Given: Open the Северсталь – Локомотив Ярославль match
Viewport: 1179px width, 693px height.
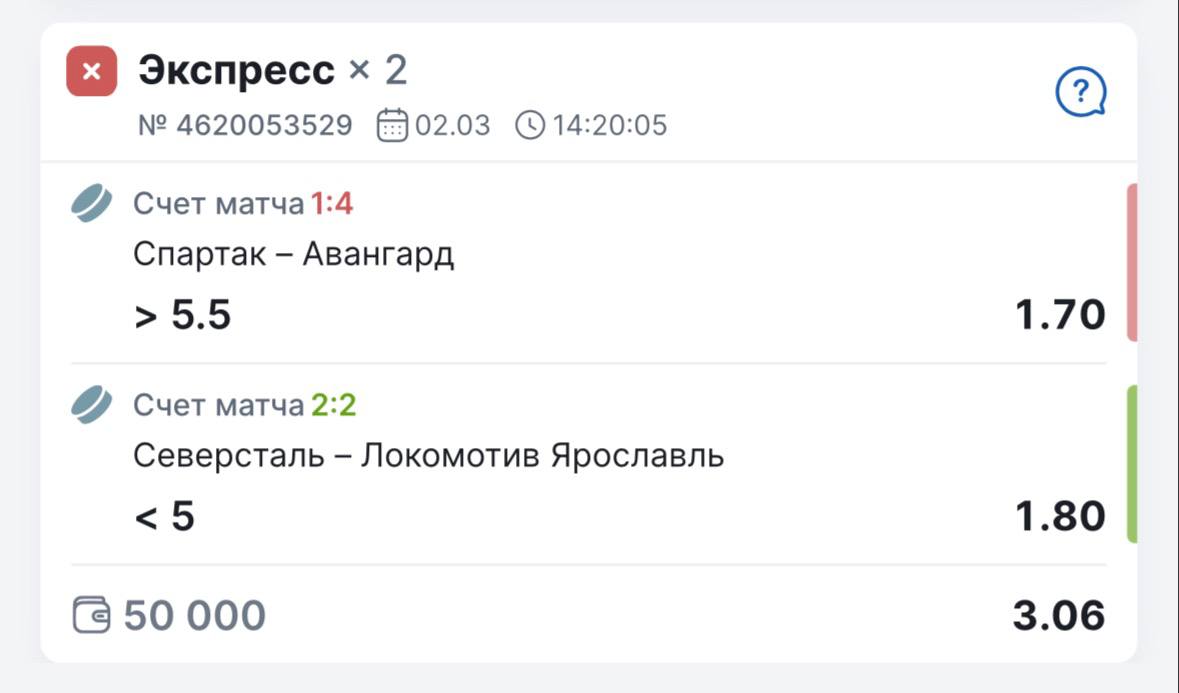Looking at the screenshot, I should tap(428, 456).
